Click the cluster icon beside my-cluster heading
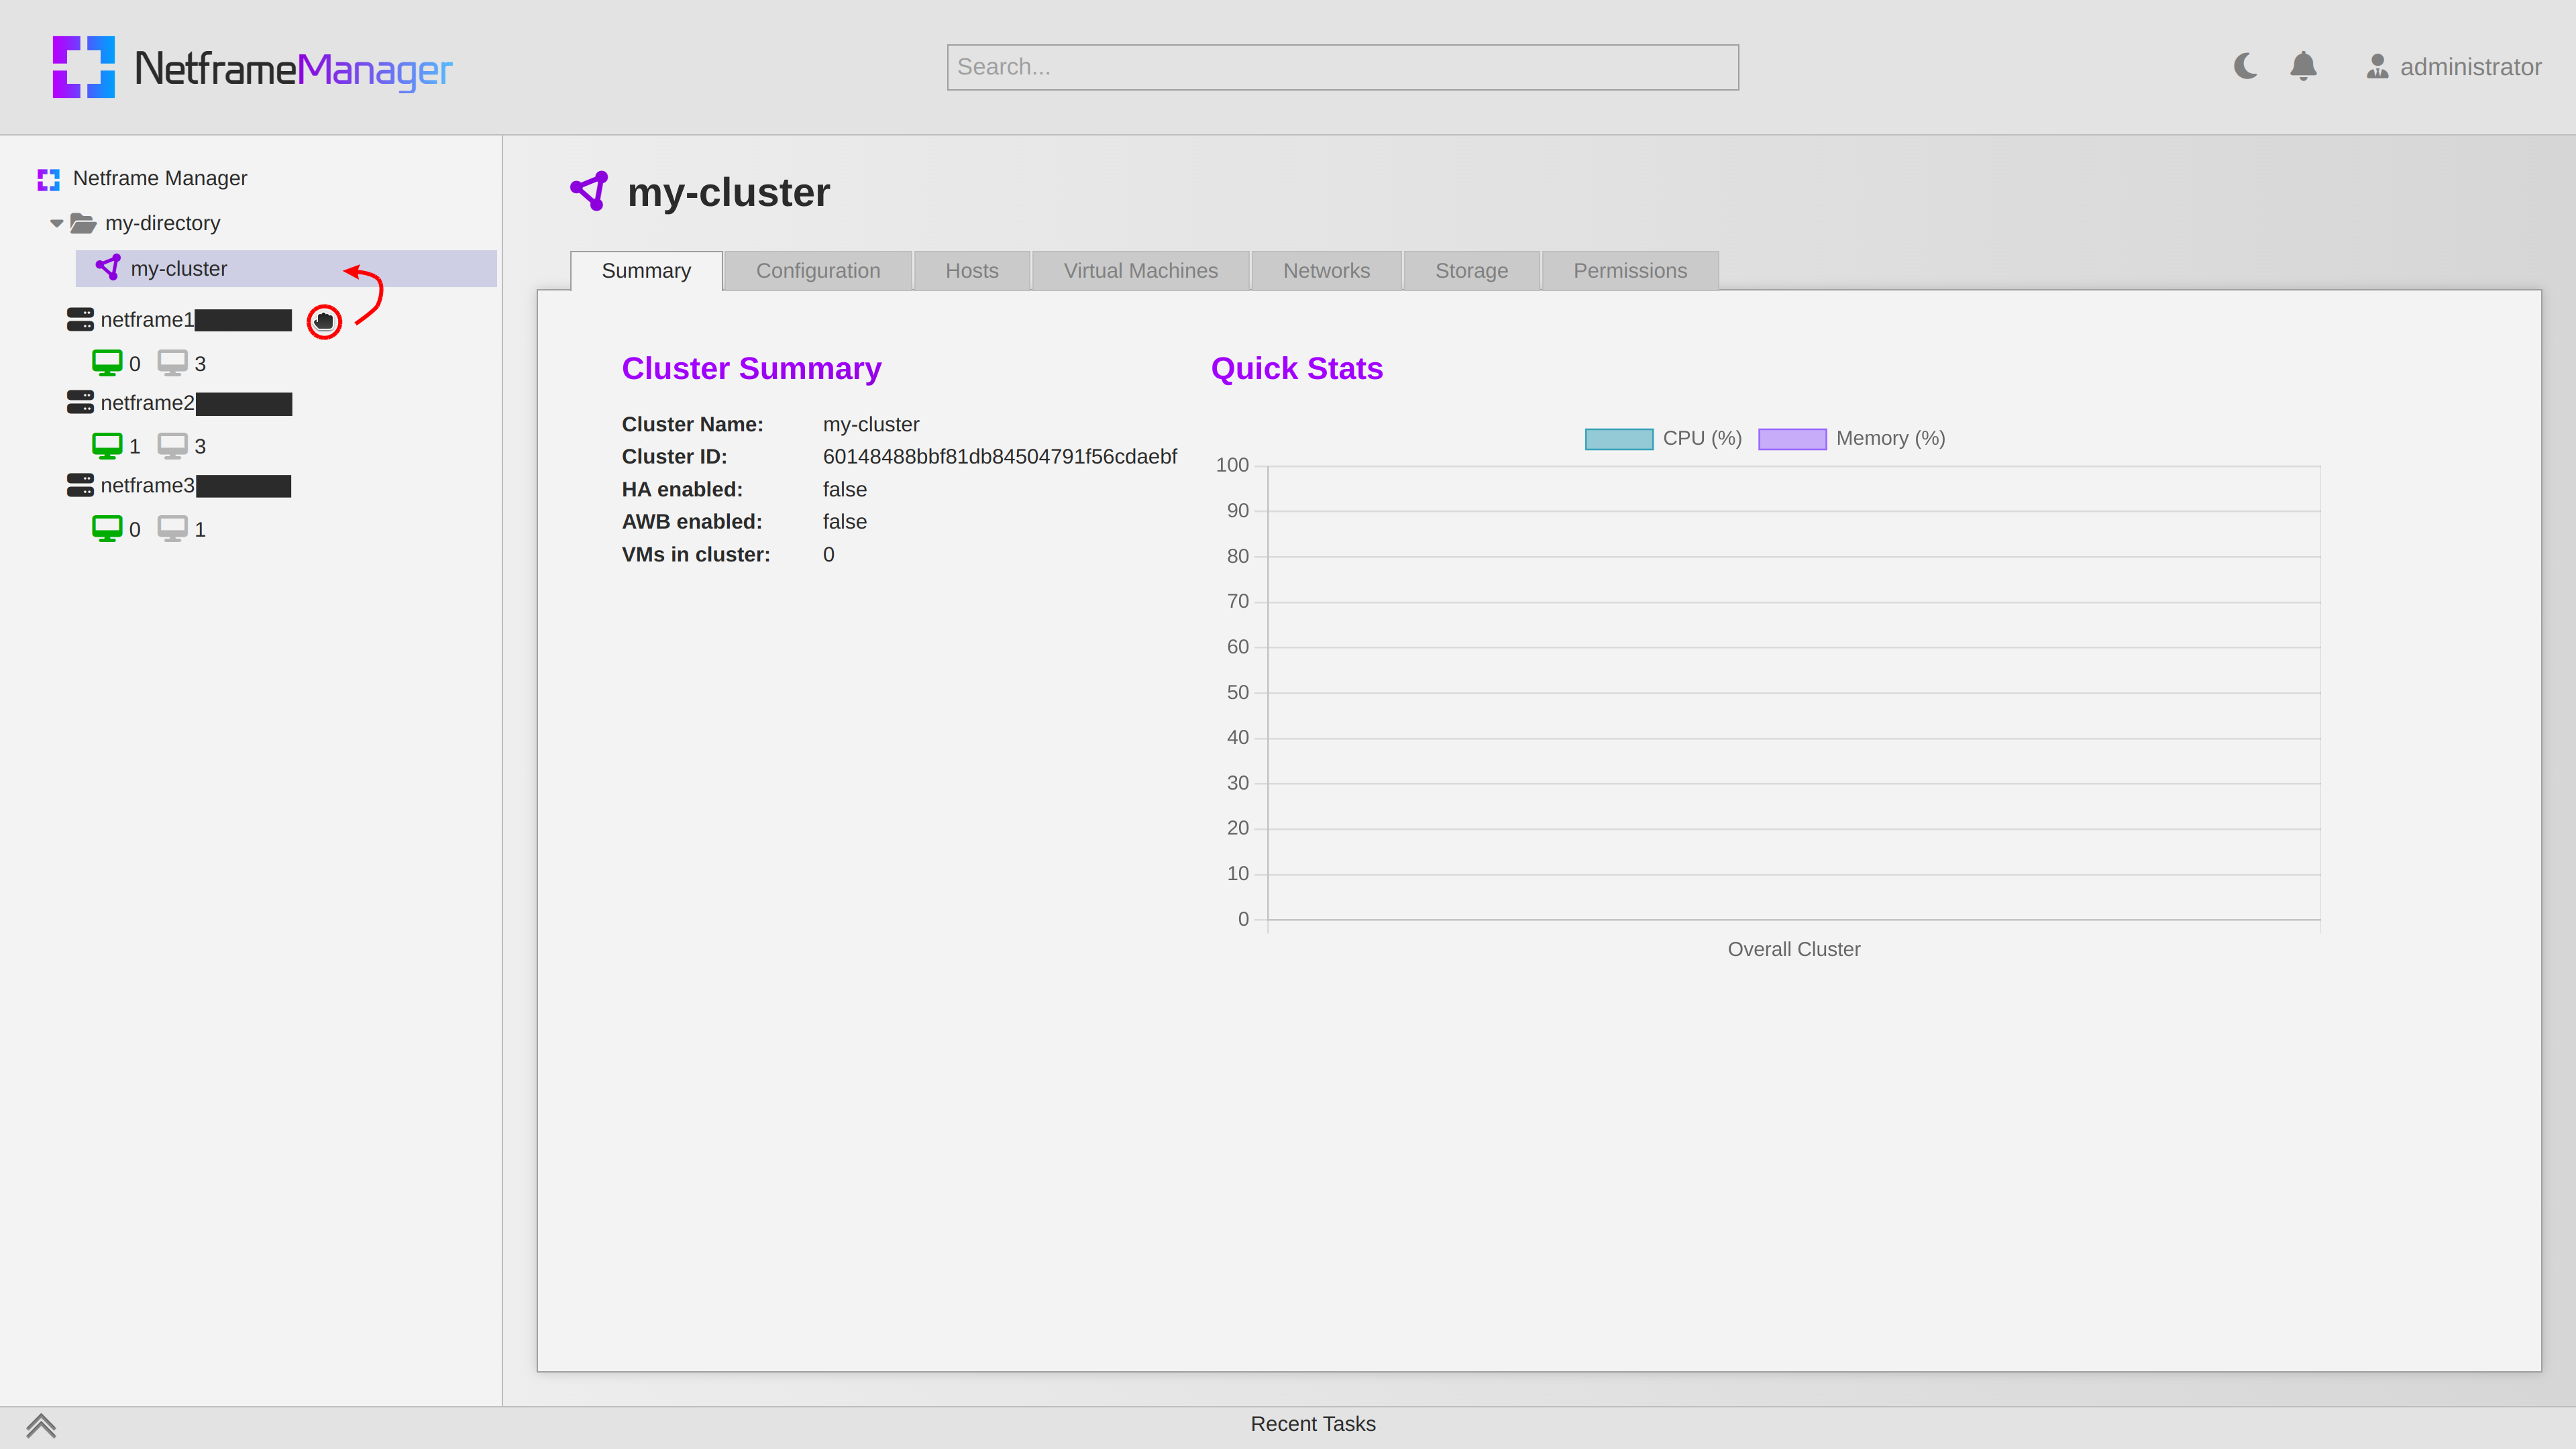Image resolution: width=2576 pixels, height=1449 pixels. tap(590, 191)
